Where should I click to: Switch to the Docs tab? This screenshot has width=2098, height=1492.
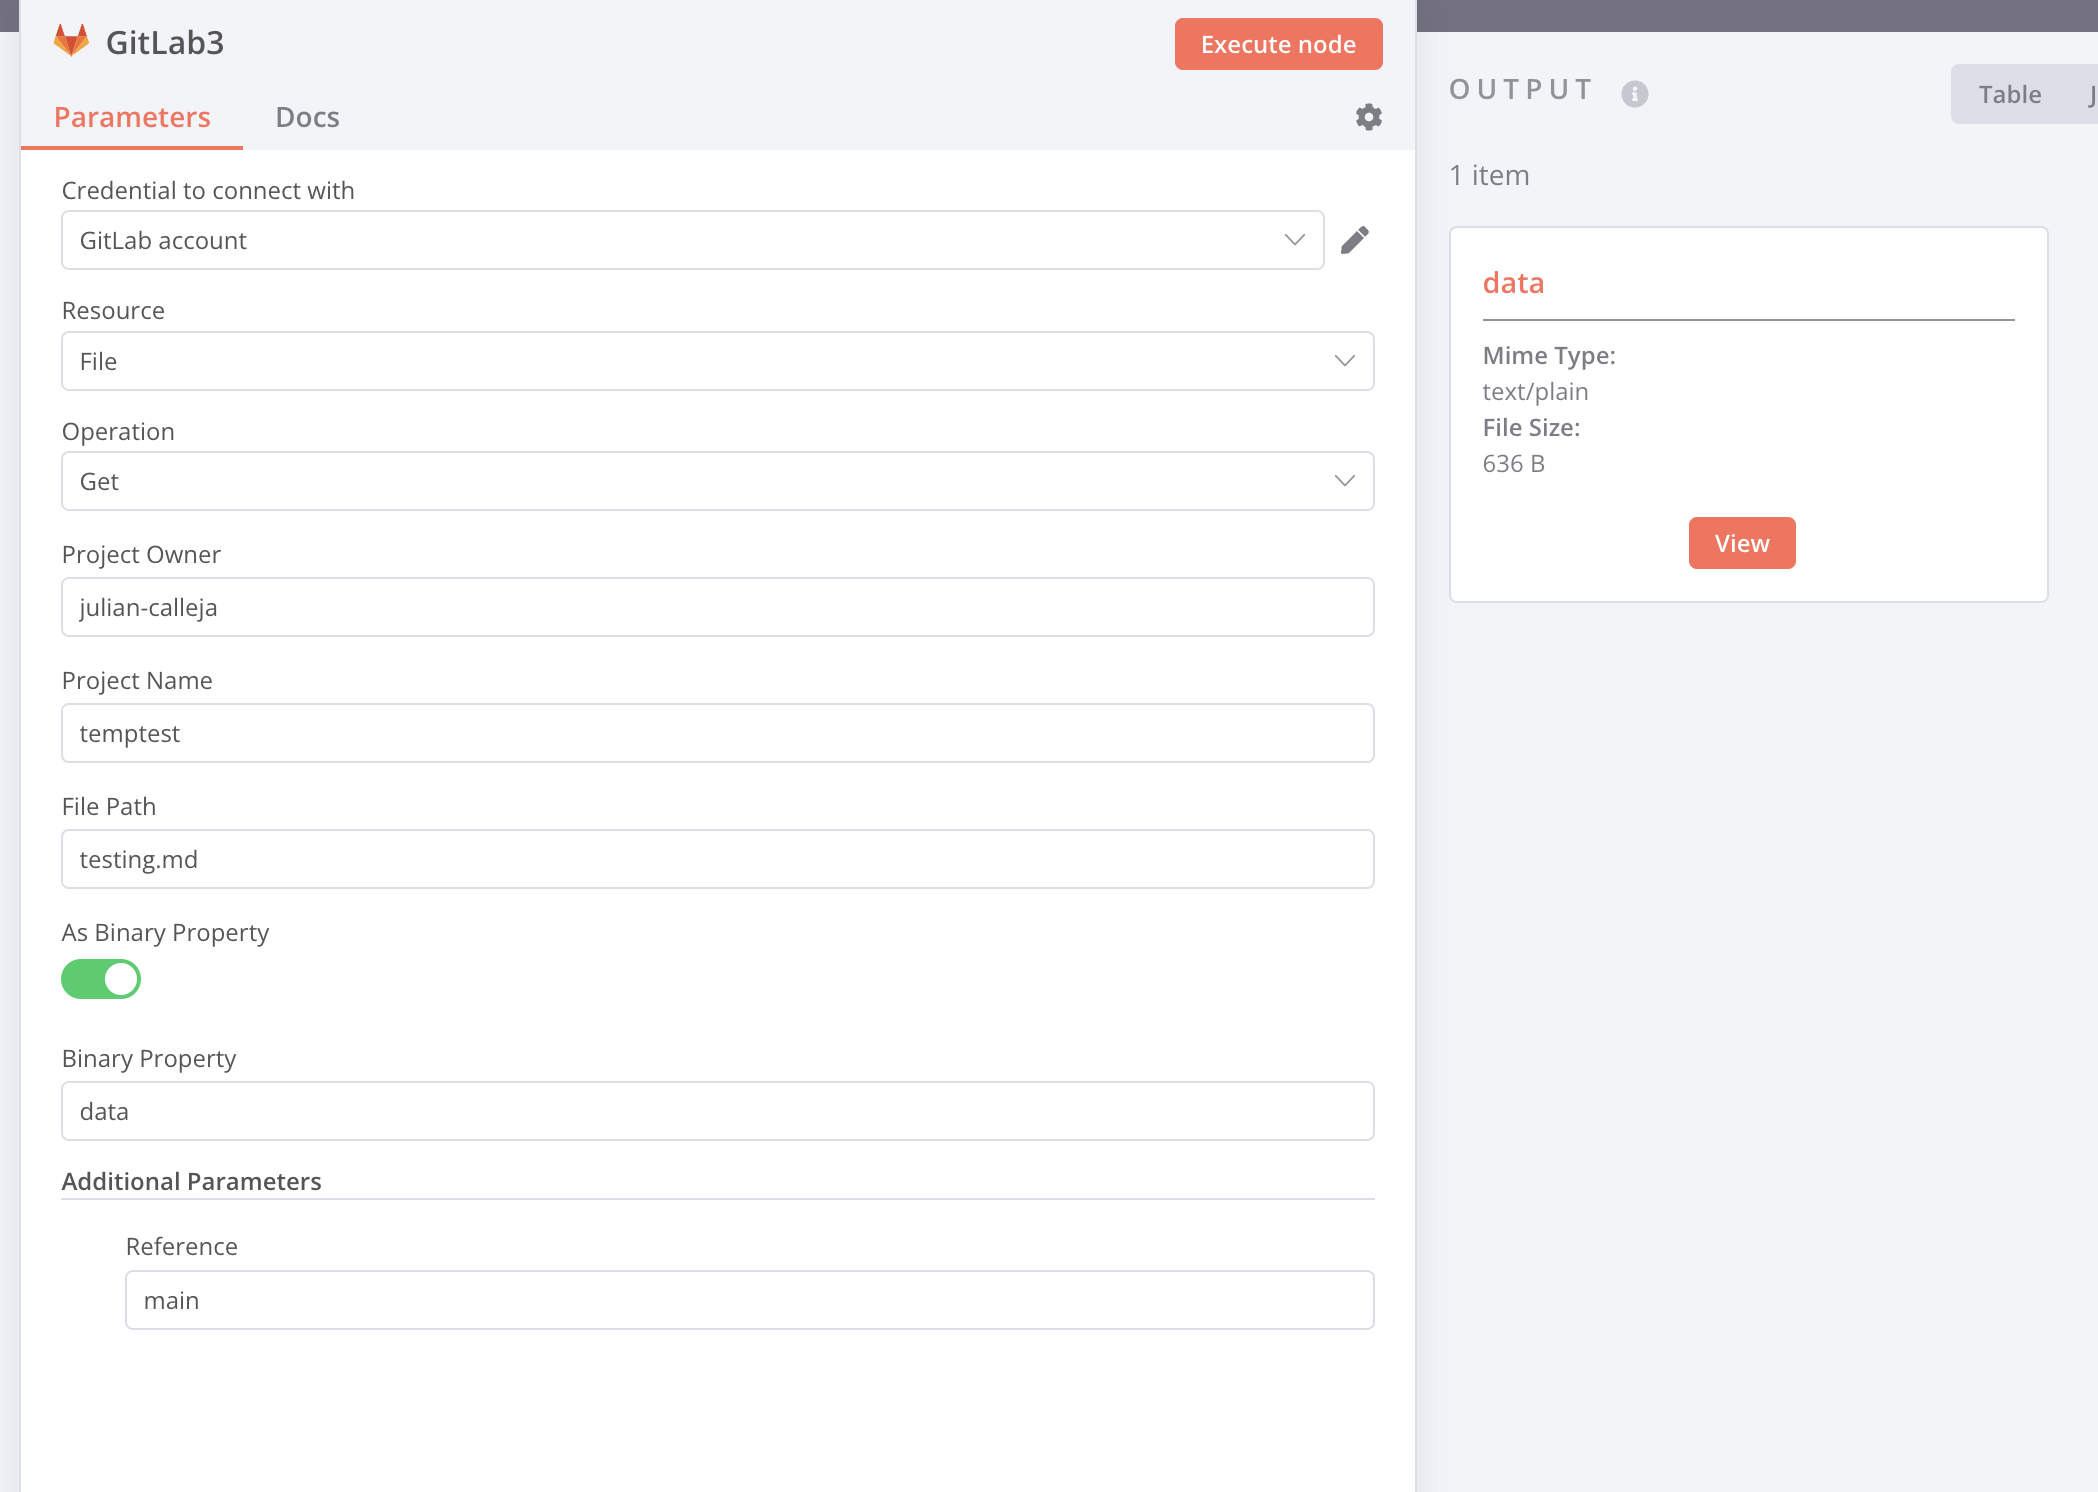pos(307,117)
